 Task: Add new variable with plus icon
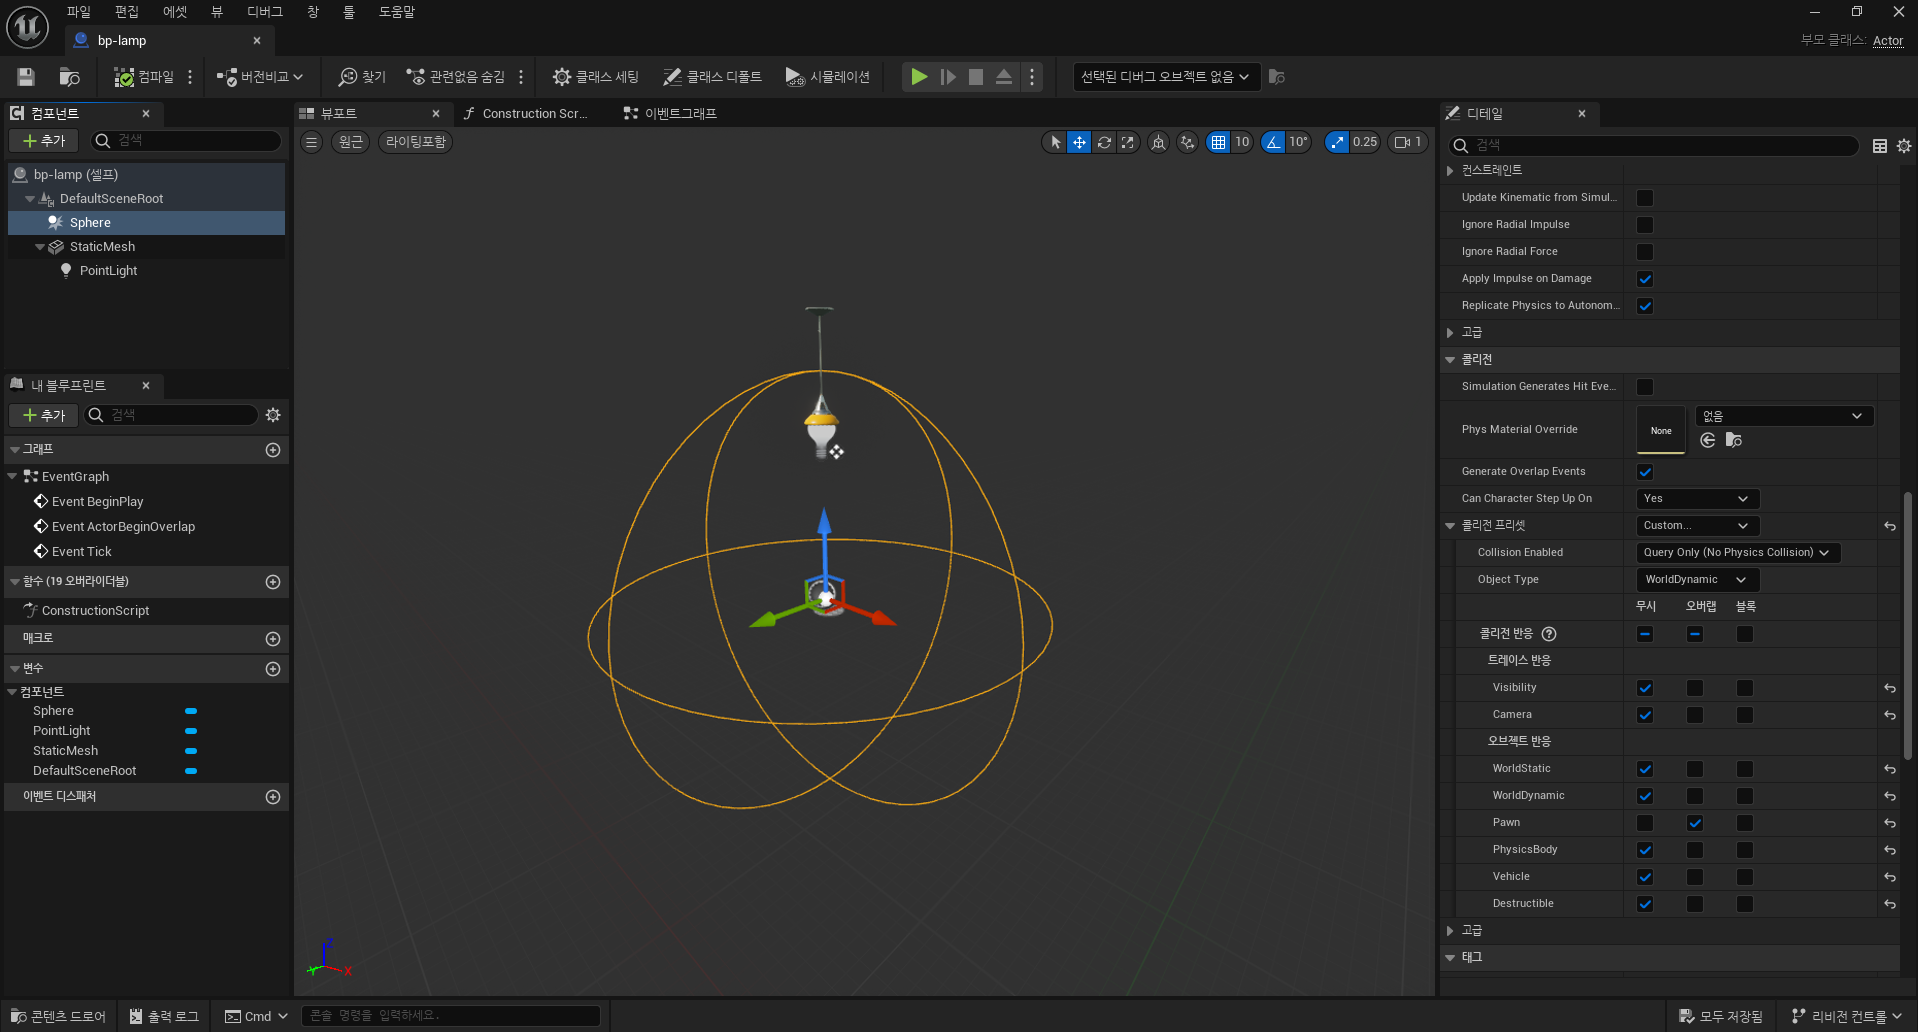(273, 669)
